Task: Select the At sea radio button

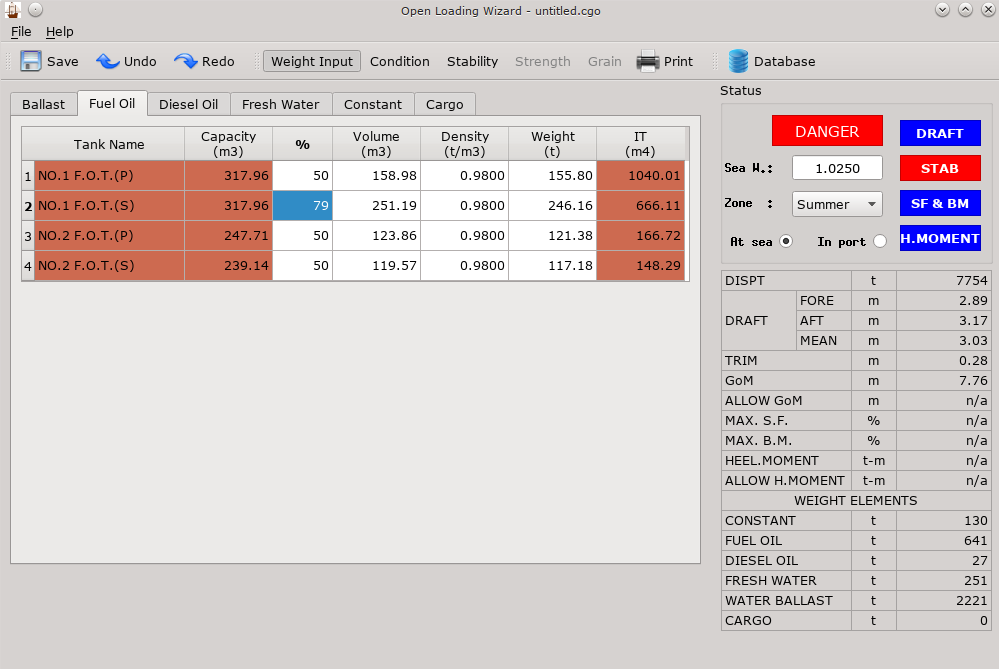Action: point(785,241)
